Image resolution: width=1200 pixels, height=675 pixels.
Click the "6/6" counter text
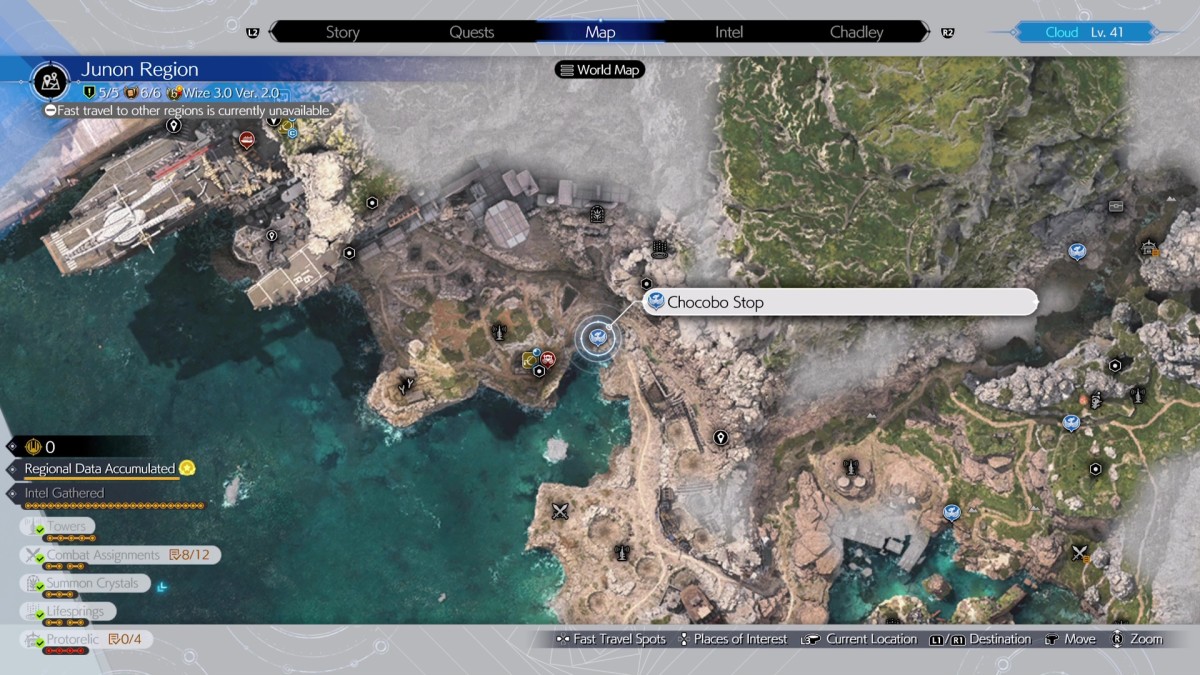(x=150, y=93)
